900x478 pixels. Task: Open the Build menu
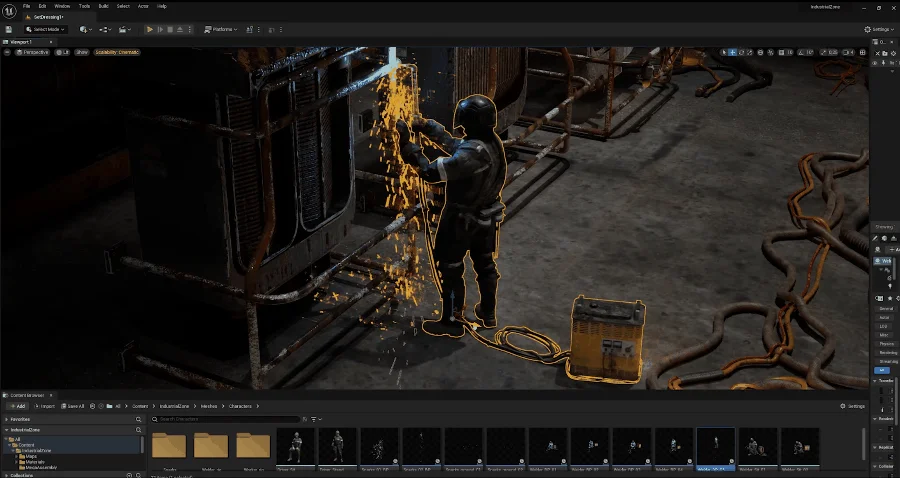tap(103, 6)
